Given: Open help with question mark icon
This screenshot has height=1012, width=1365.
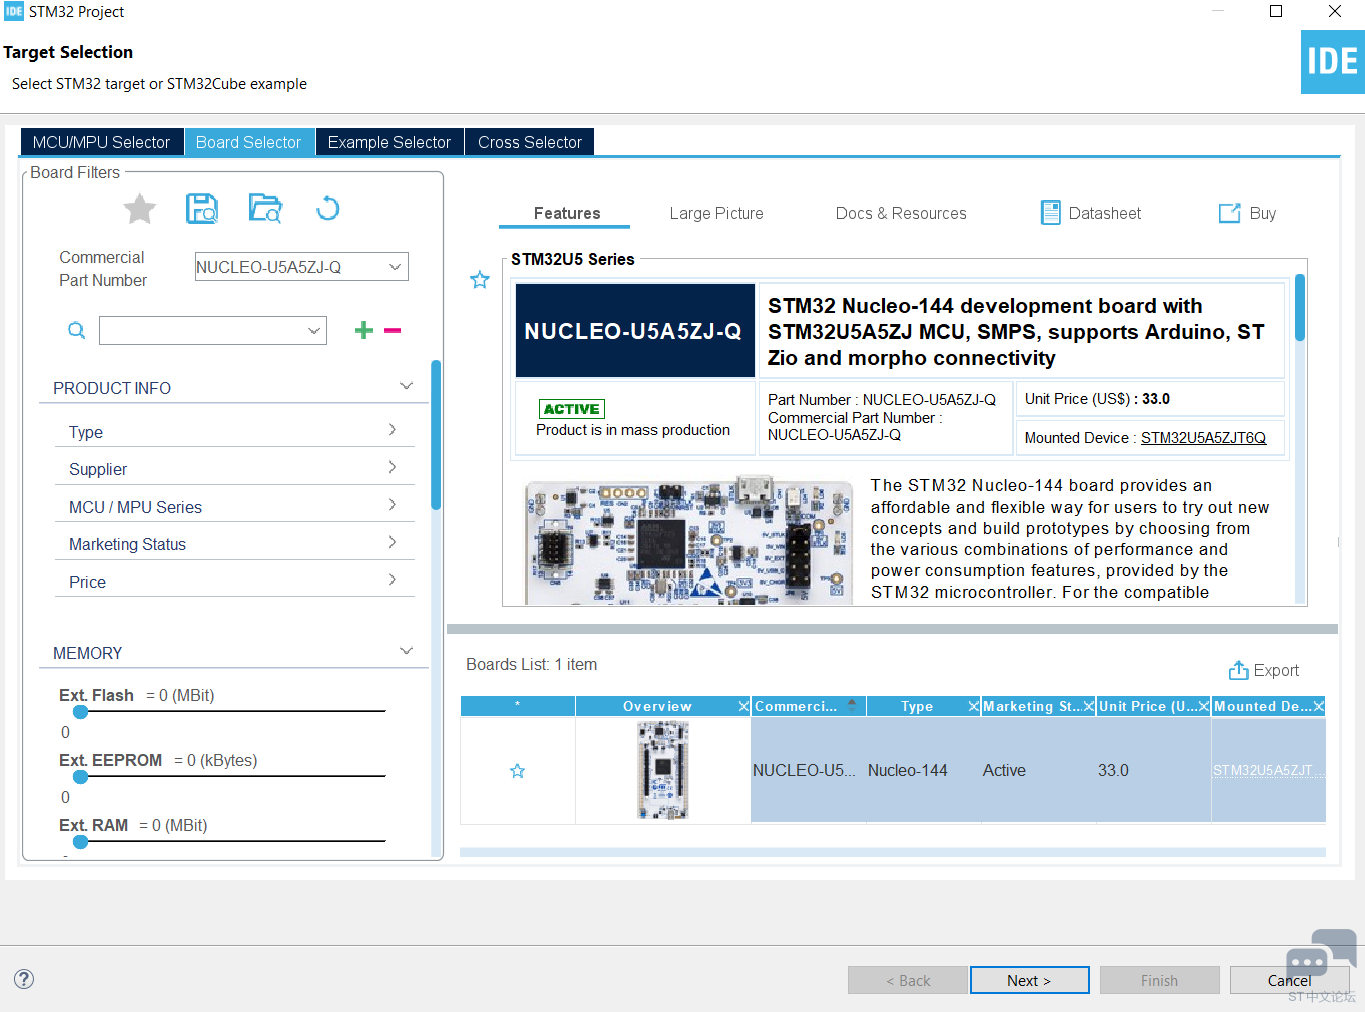Looking at the screenshot, I should point(24,979).
